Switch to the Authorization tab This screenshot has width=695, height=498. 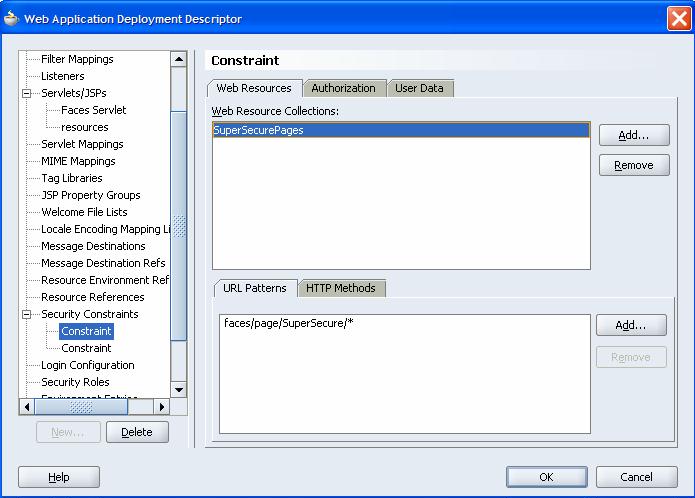344,88
